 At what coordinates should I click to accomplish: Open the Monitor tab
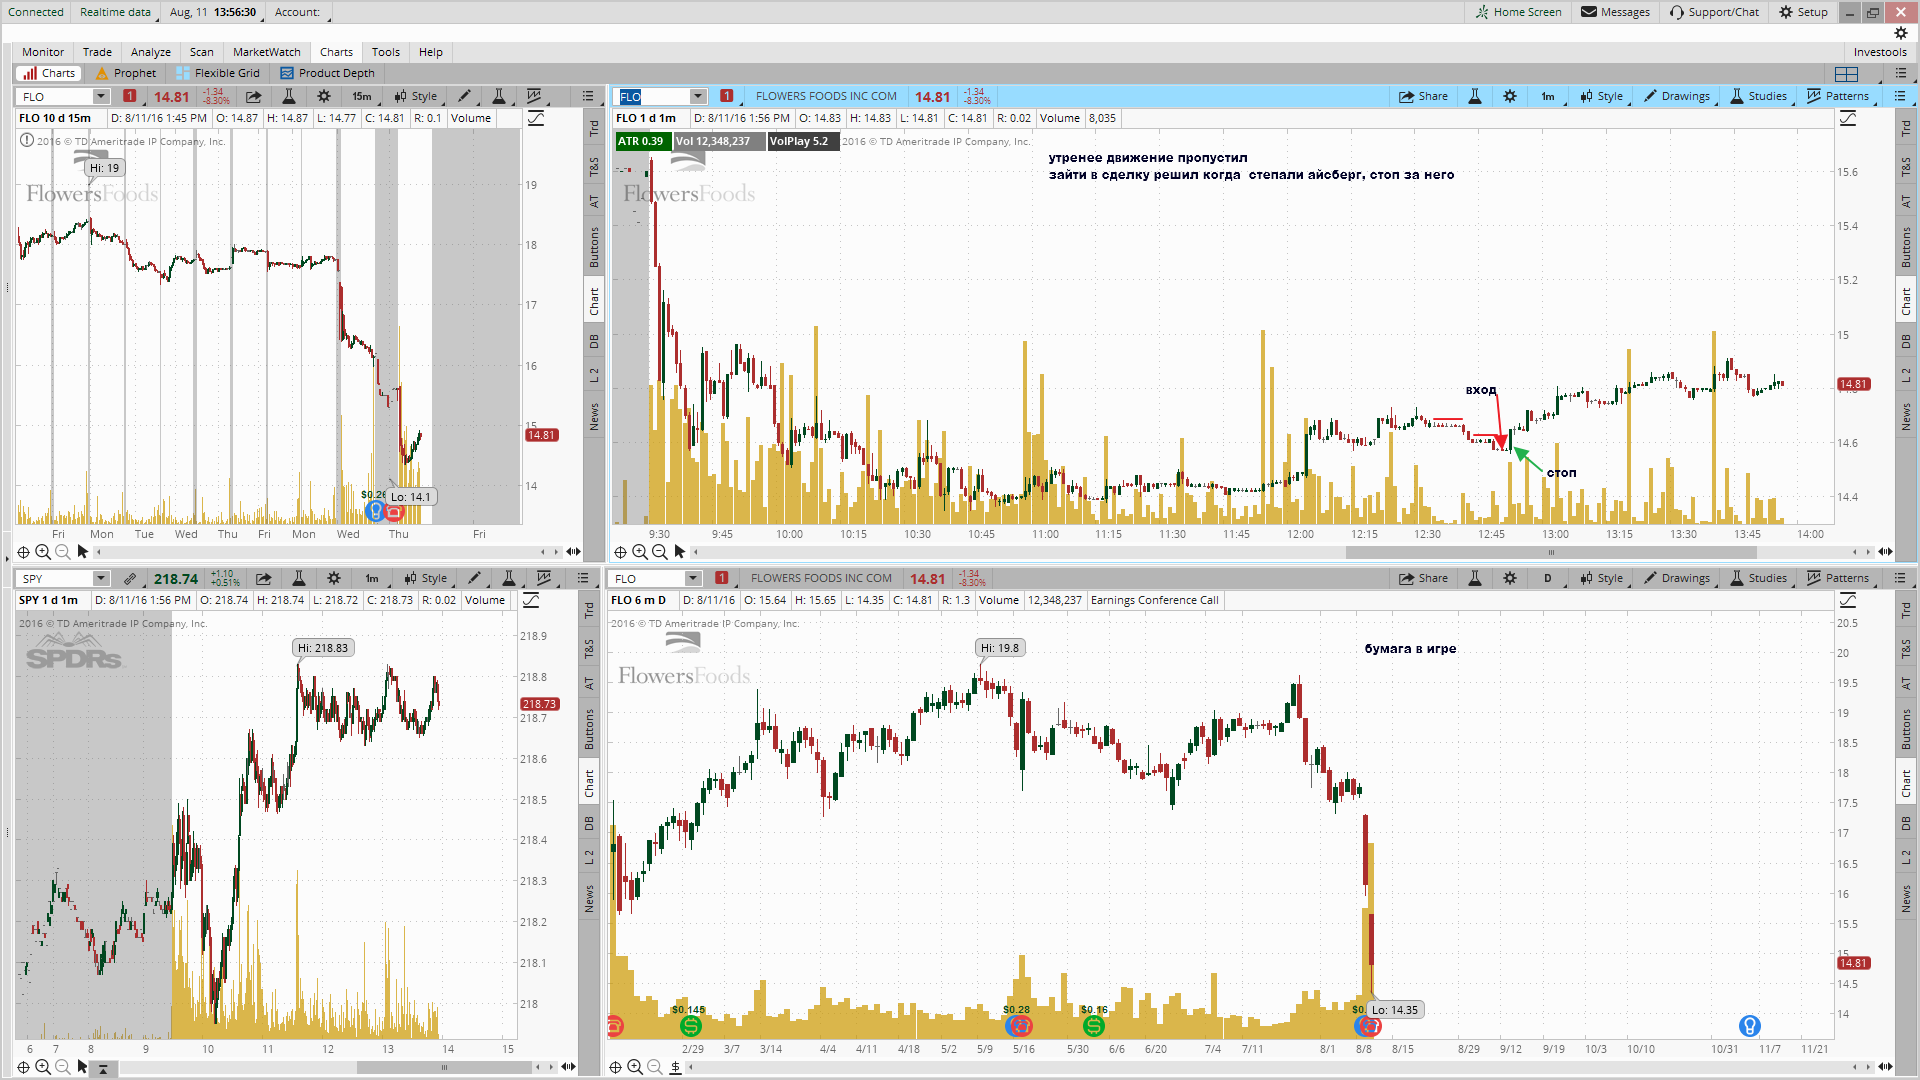[43, 52]
